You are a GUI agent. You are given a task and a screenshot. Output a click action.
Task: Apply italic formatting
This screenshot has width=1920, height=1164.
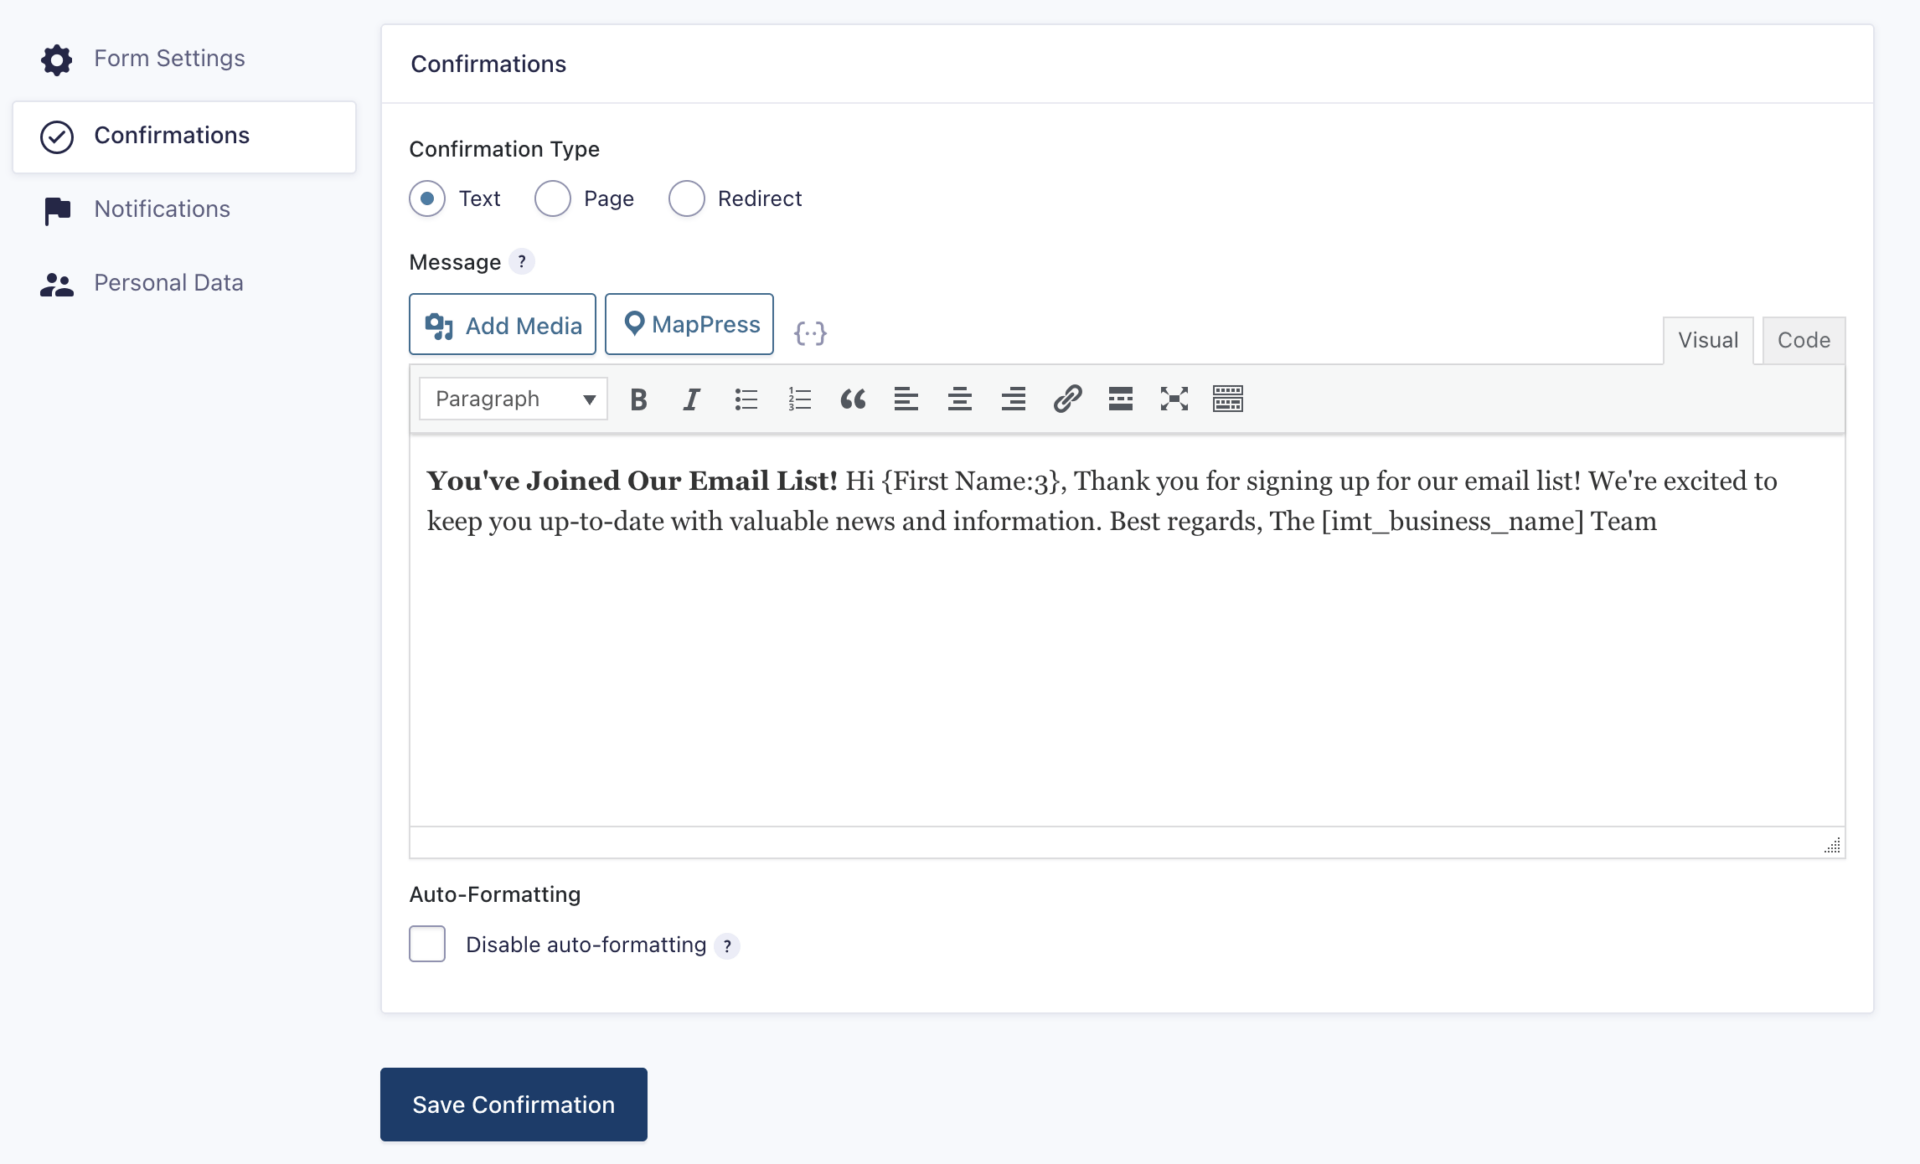691,400
